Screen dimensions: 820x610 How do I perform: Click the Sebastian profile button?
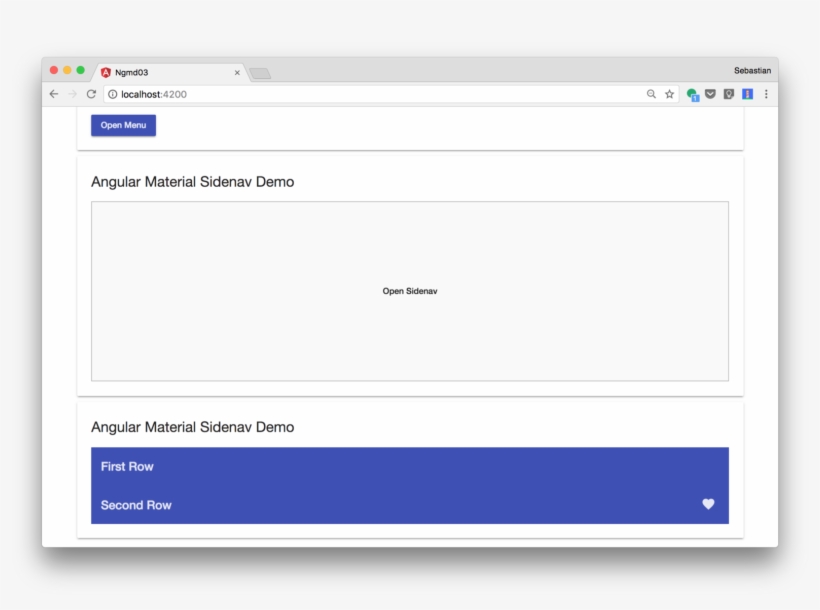point(752,71)
